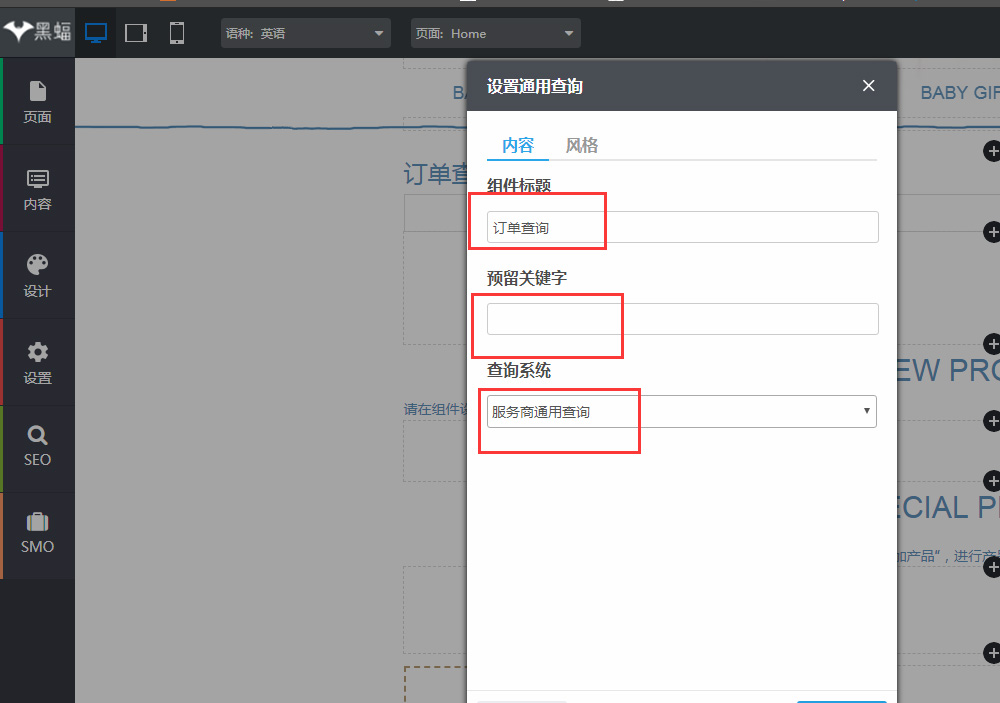Click the topmost plus icon below BABY GIF
Viewport: 1000px width, 703px height.
point(992,151)
